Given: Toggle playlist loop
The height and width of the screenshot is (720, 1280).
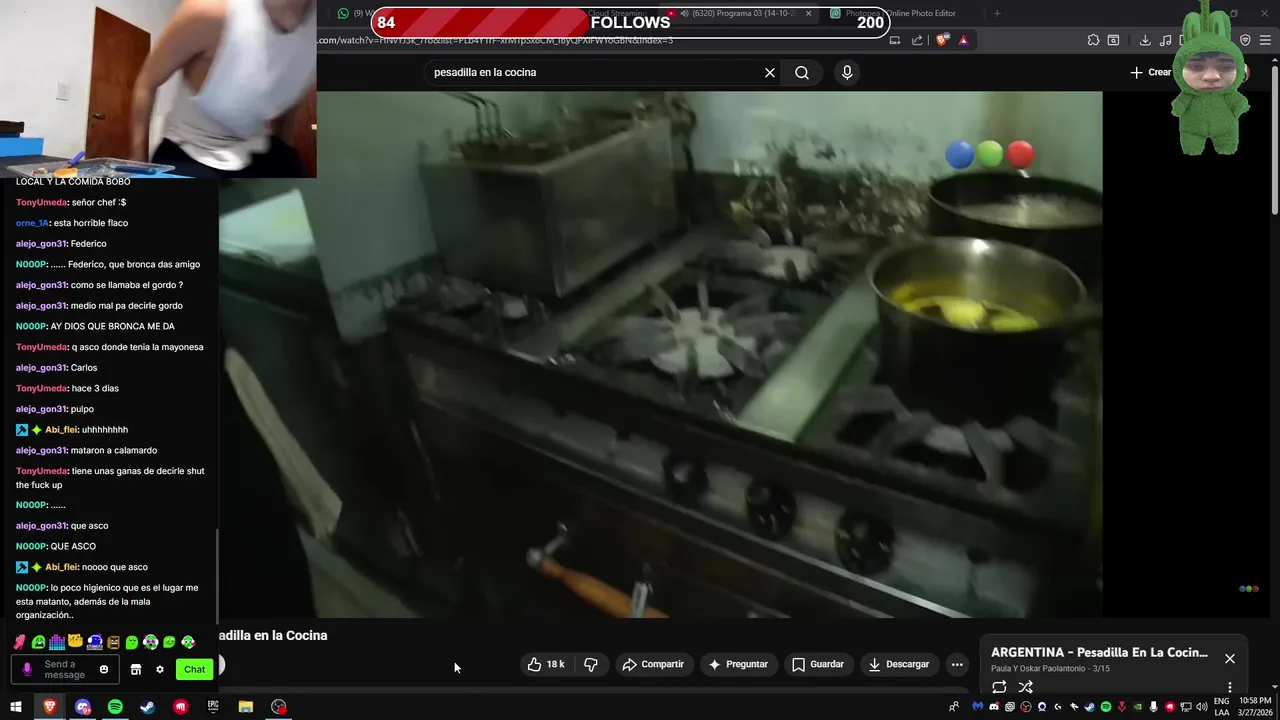Looking at the screenshot, I should tap(999, 687).
